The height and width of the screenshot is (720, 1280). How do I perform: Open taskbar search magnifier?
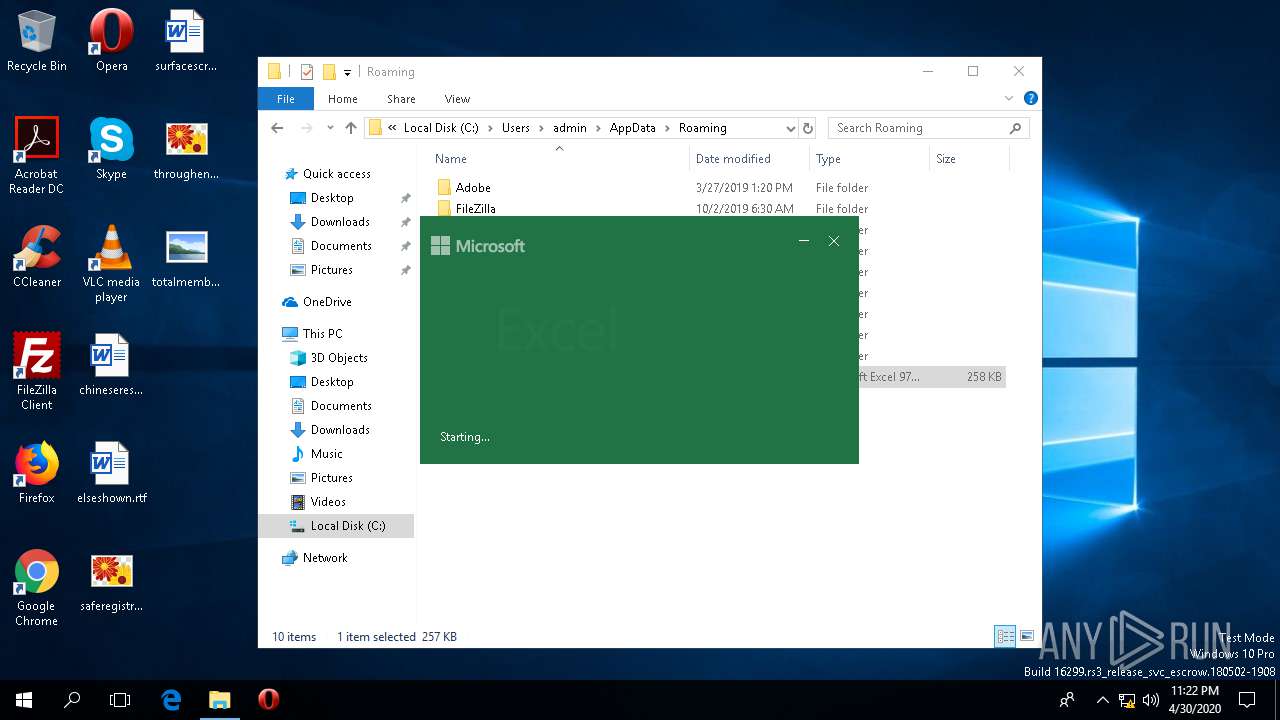tap(72, 700)
